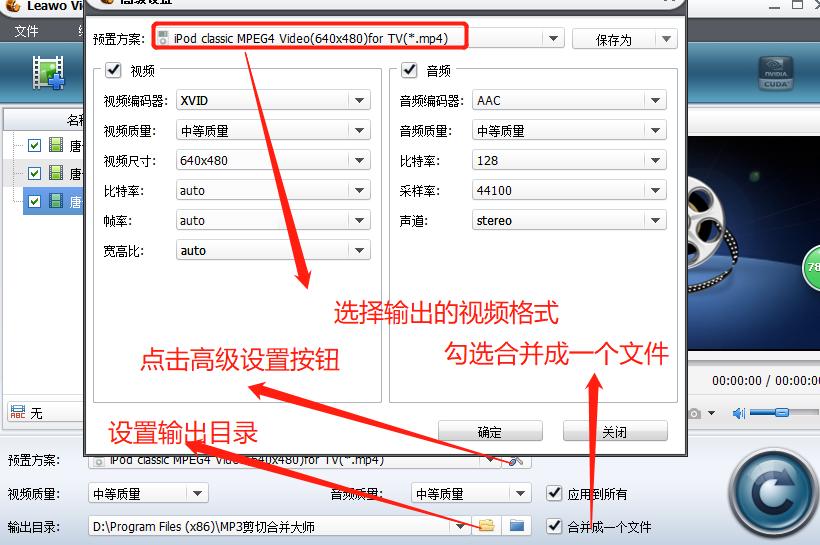Open the 音频编码器 AAC dropdown
This screenshot has height=545, width=820.
pyautogui.click(x=655, y=100)
